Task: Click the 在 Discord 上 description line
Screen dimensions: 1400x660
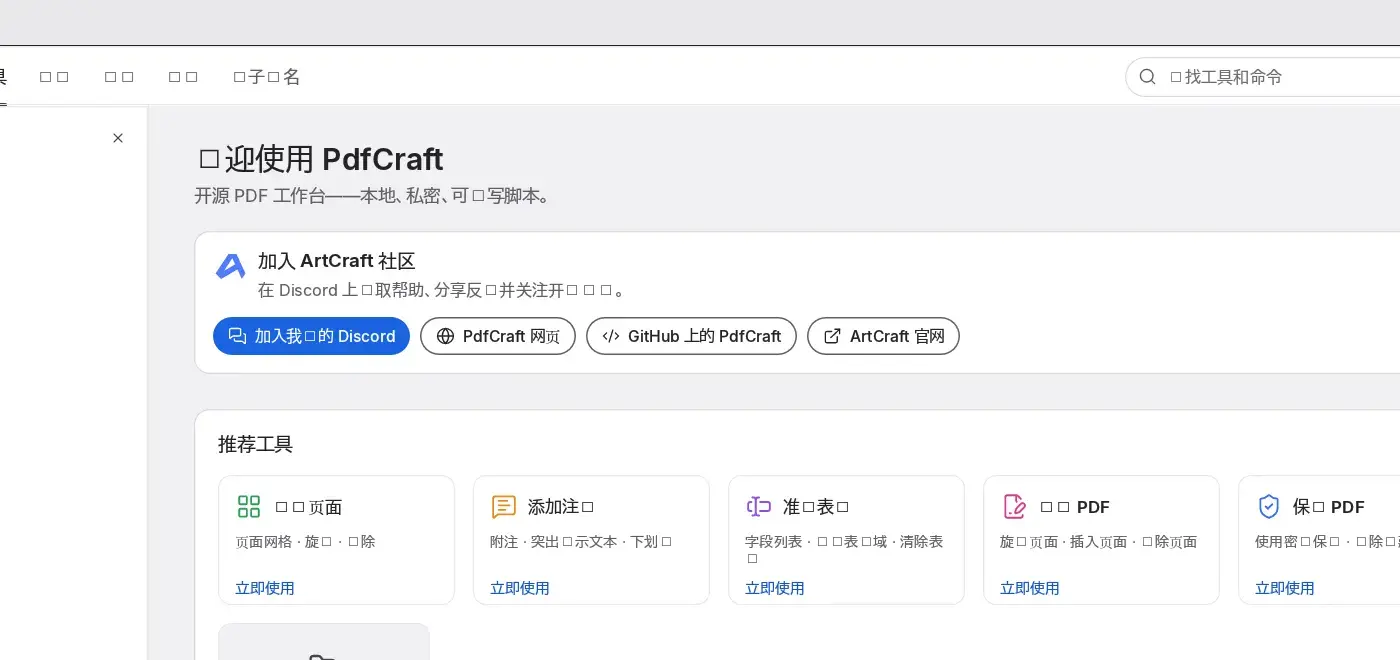Action: [442, 291]
